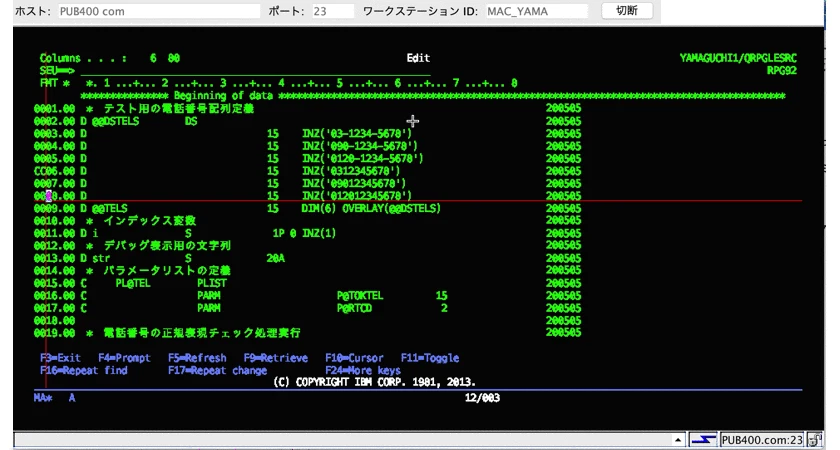Click the PUB400.com:23 status bar label
This screenshot has height=450, width=840.
pos(762,440)
